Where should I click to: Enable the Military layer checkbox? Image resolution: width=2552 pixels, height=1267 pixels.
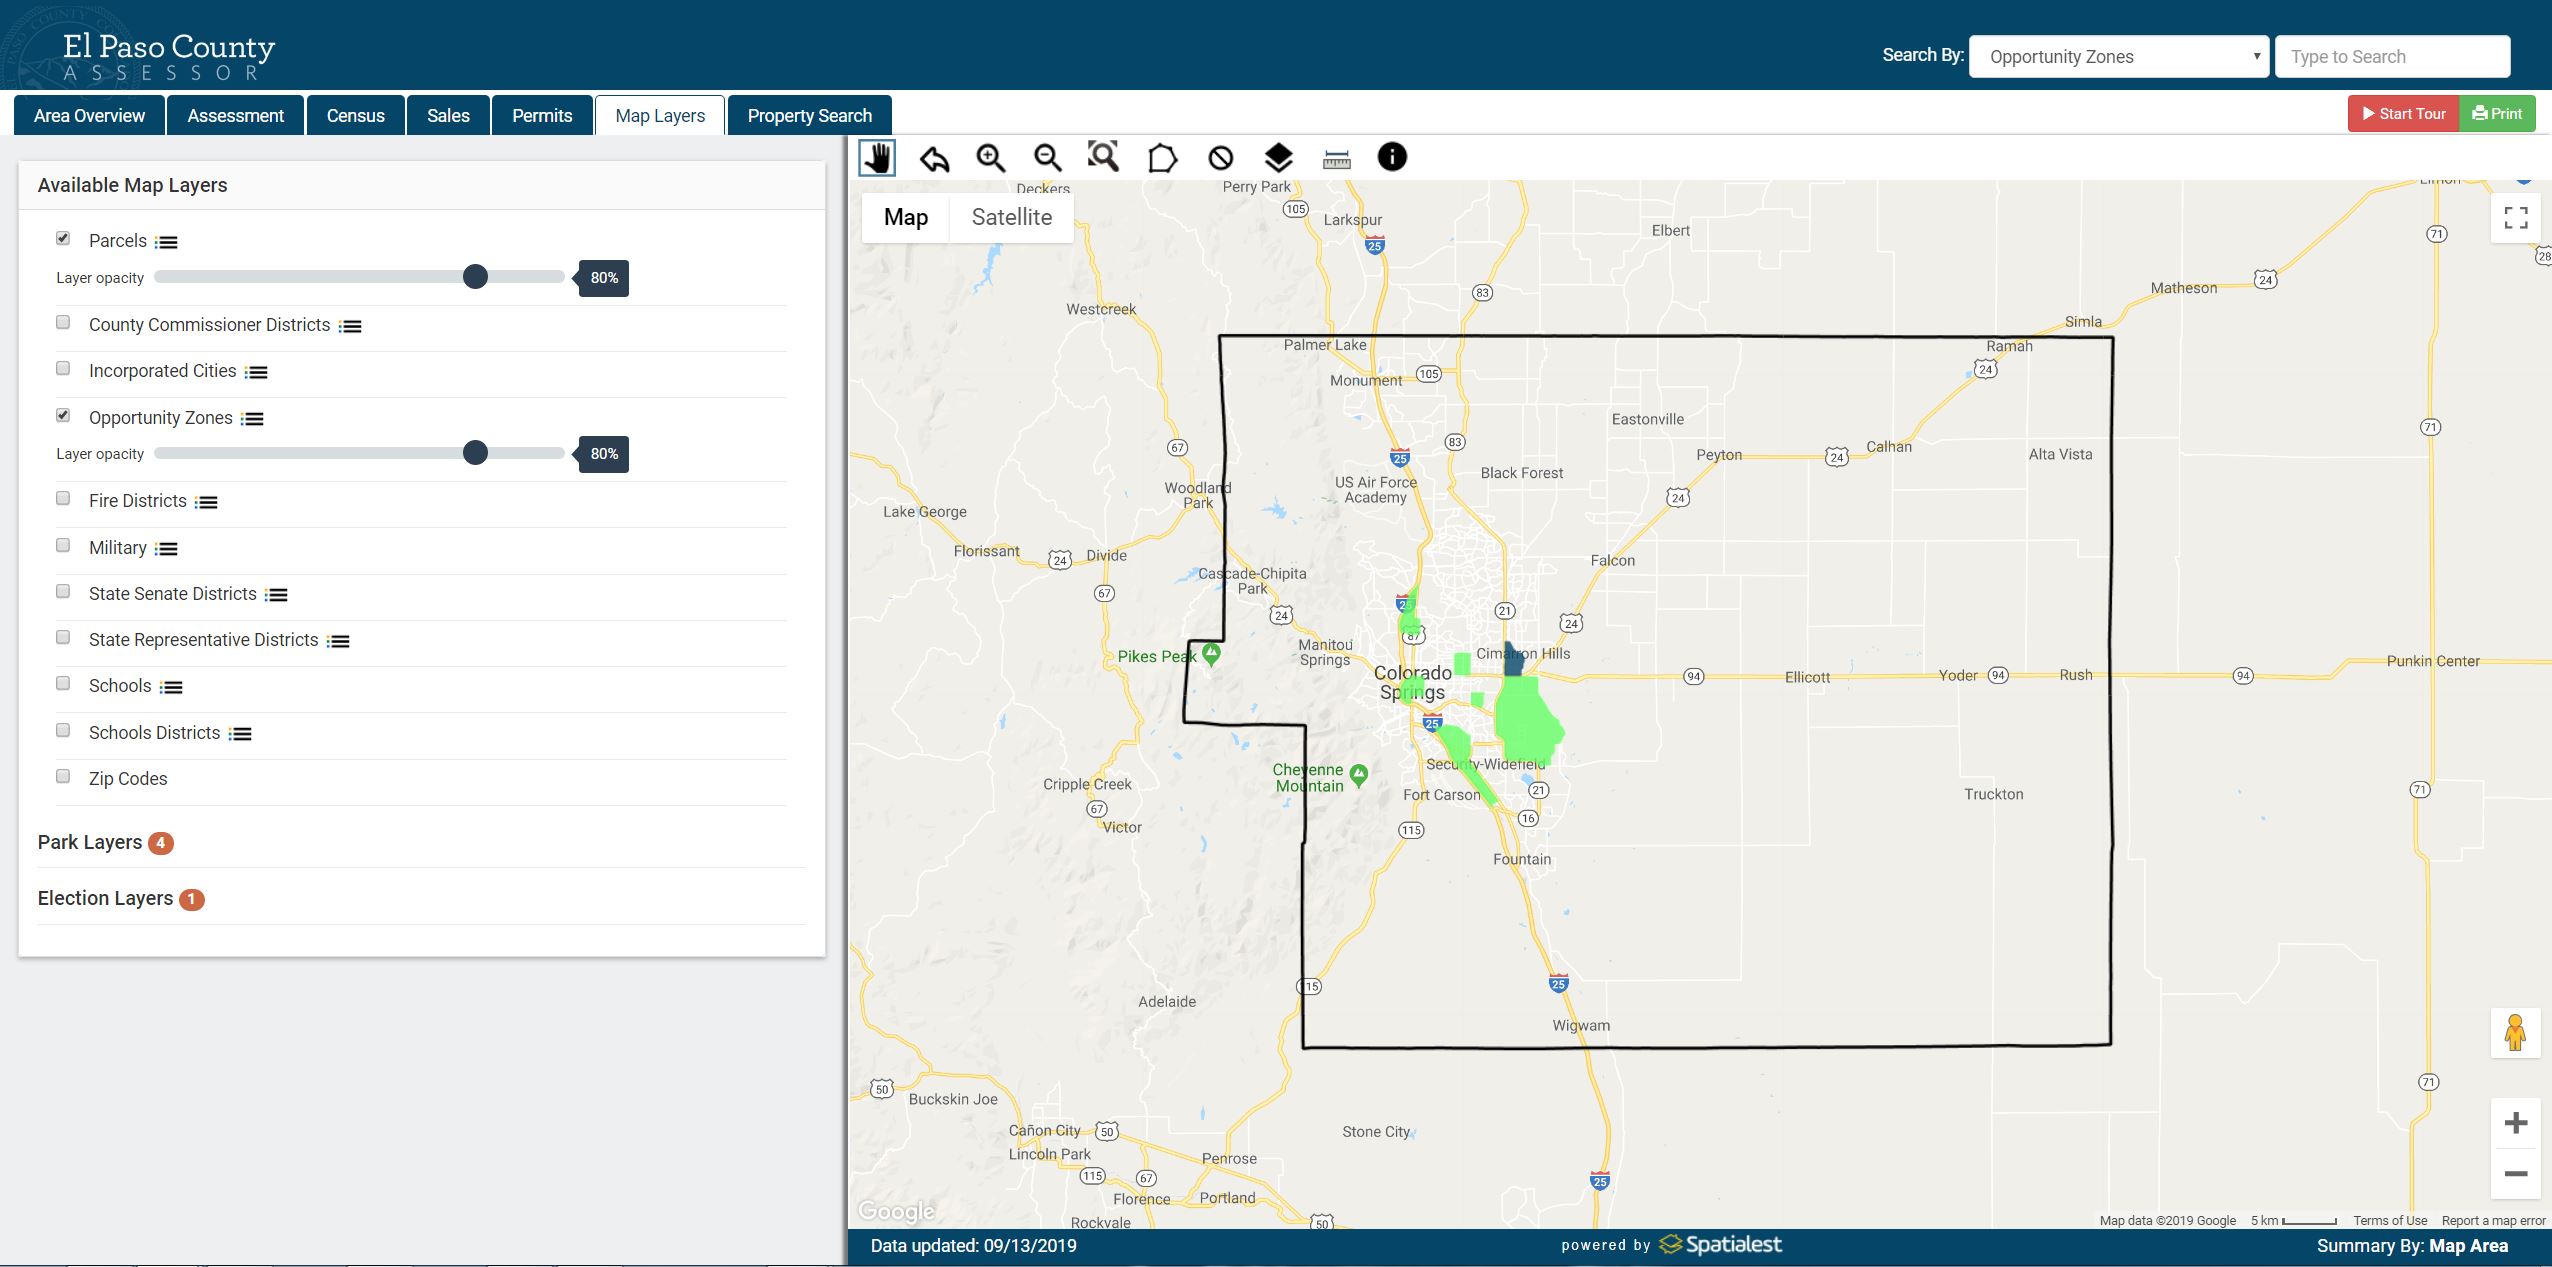pos(63,545)
